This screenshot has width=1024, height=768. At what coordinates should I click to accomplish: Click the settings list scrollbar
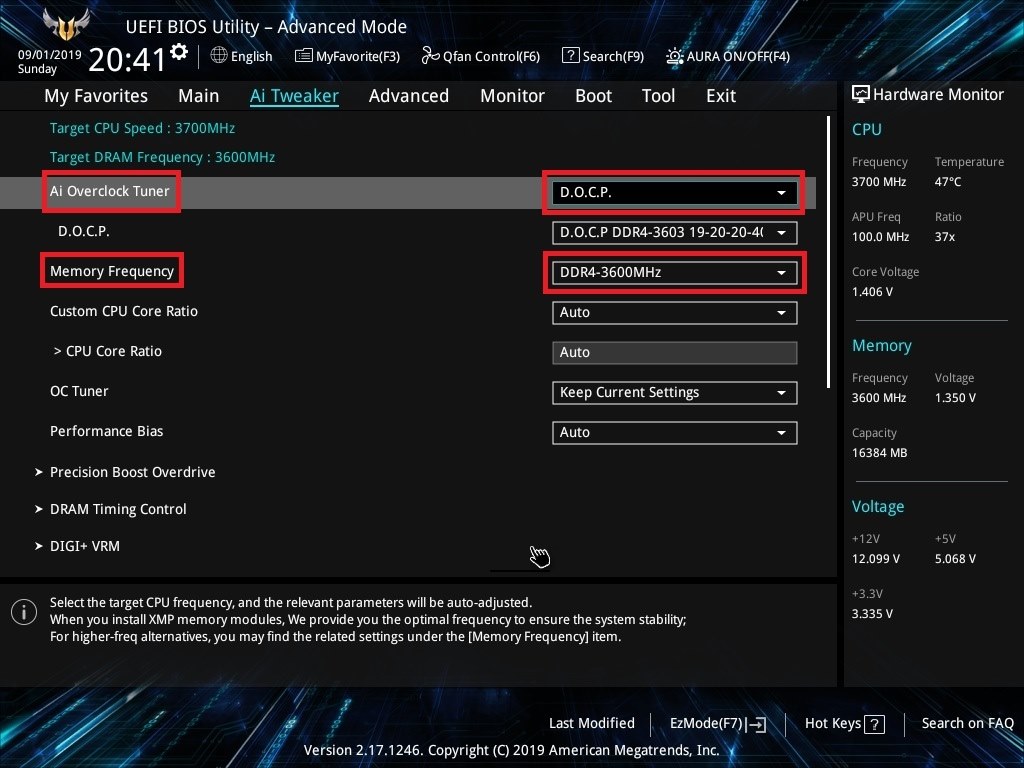(828, 252)
